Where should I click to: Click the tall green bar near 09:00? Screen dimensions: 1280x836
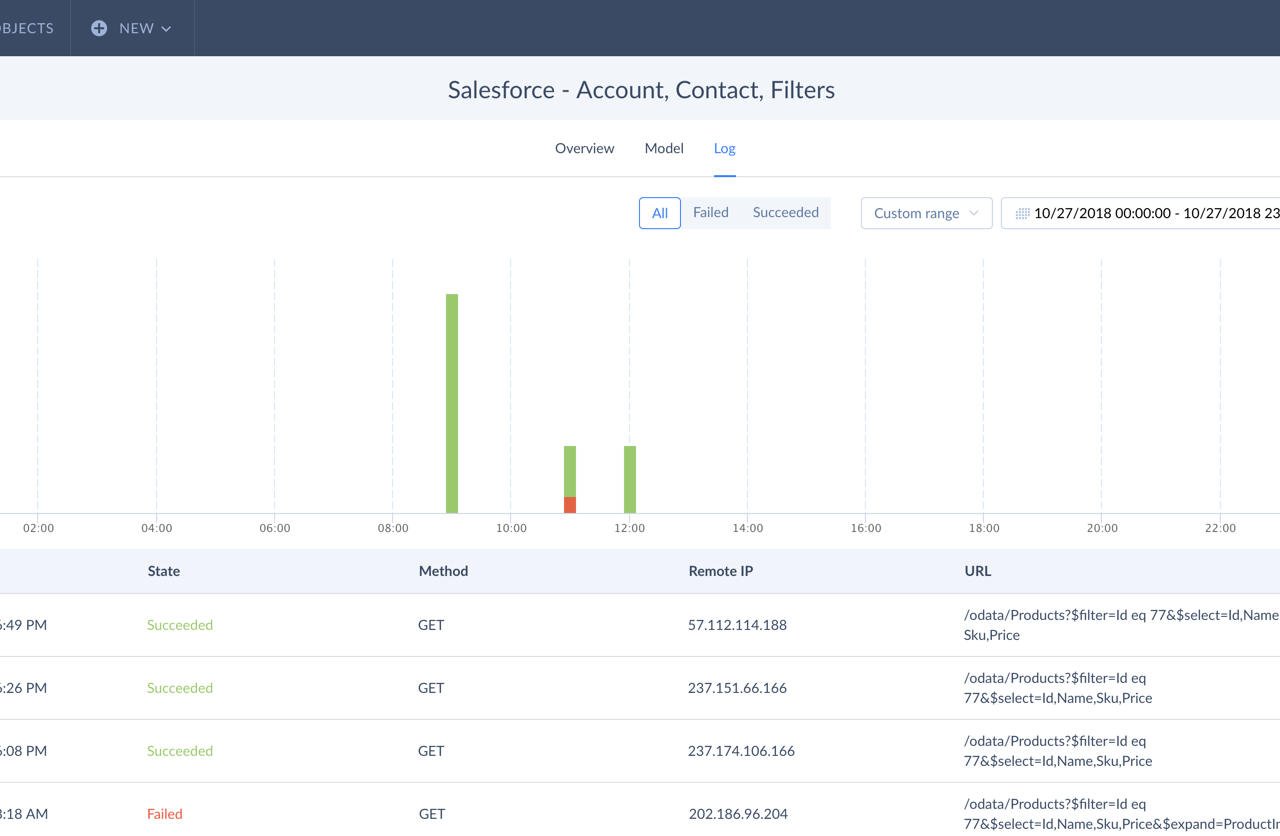(451, 400)
